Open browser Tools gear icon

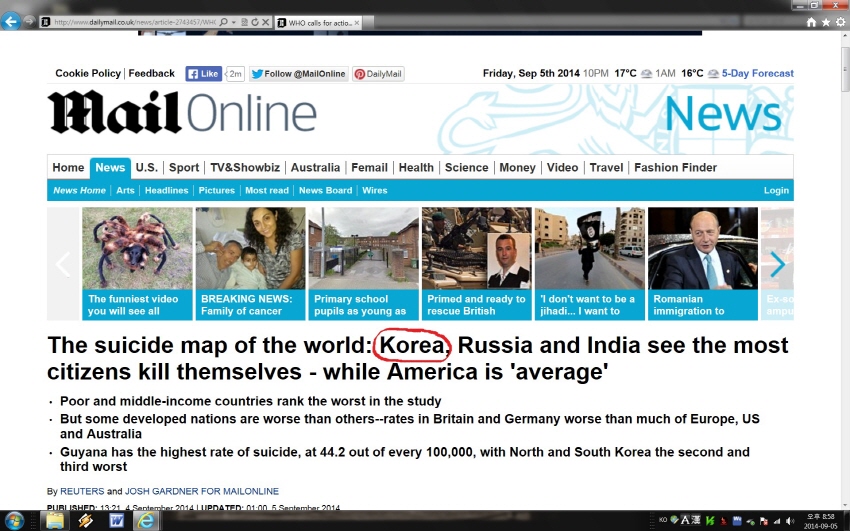(x=840, y=22)
